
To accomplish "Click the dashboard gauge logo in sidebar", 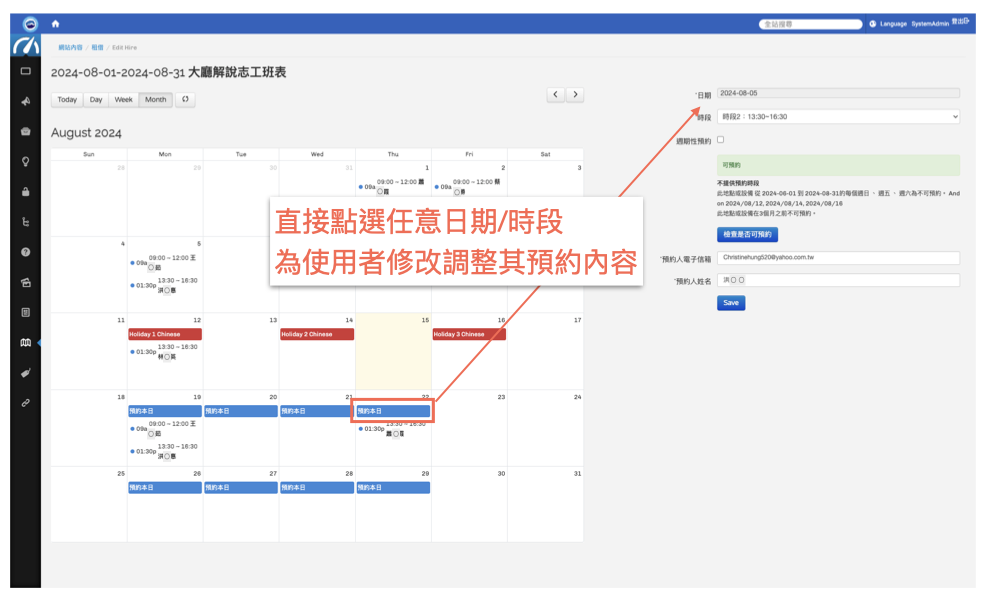I will [x=26, y=46].
